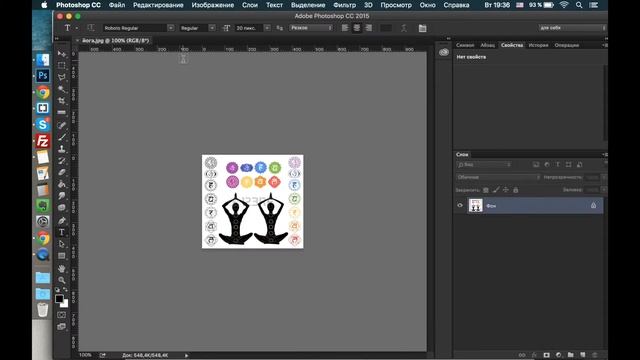This screenshot has width=640, height=360.
Task: Open the Редактирование menu
Action: click(158, 5)
